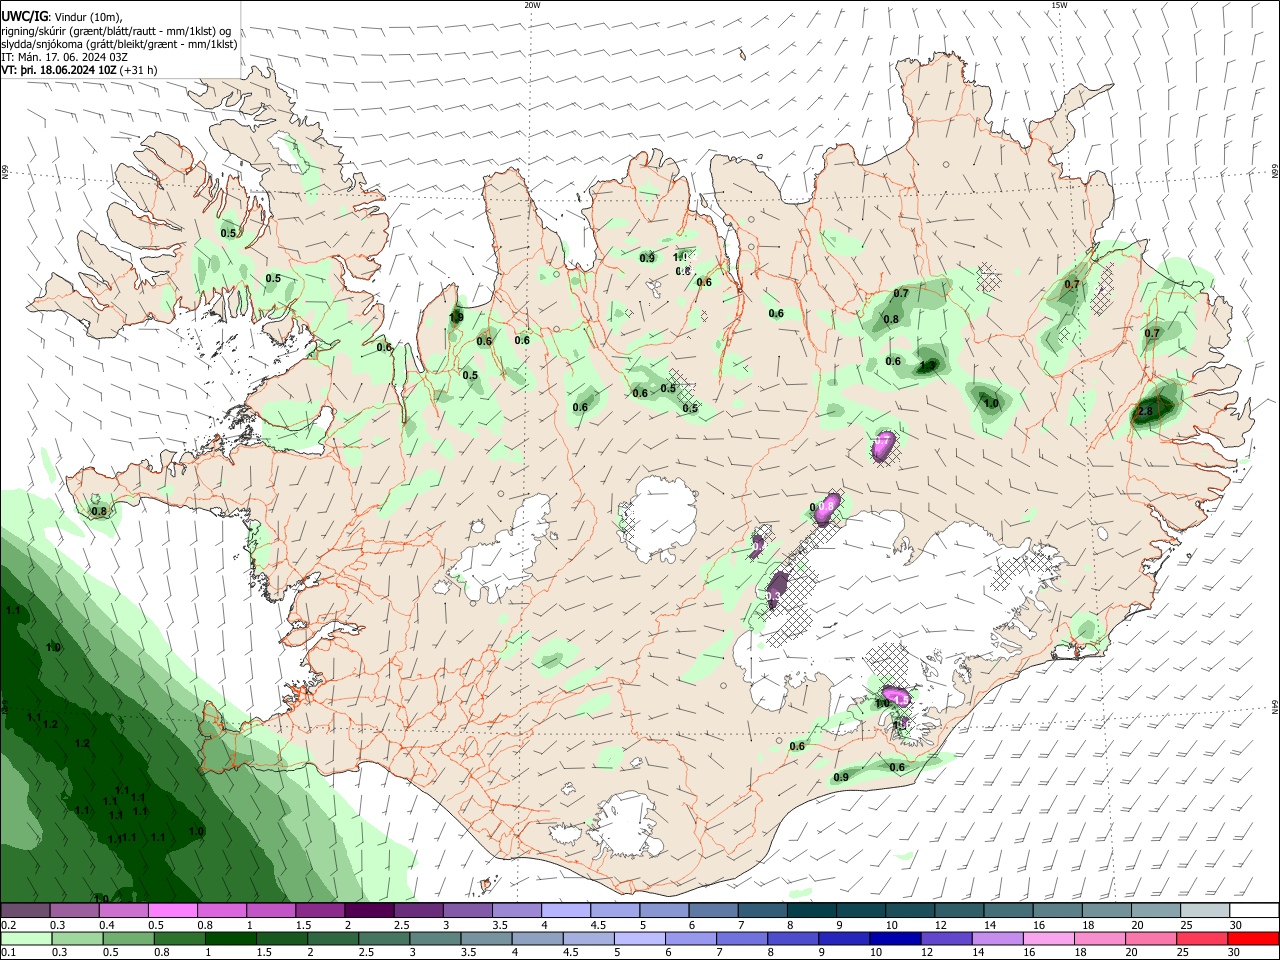Click upper legend swatch between 10 and 12

coord(910,910)
